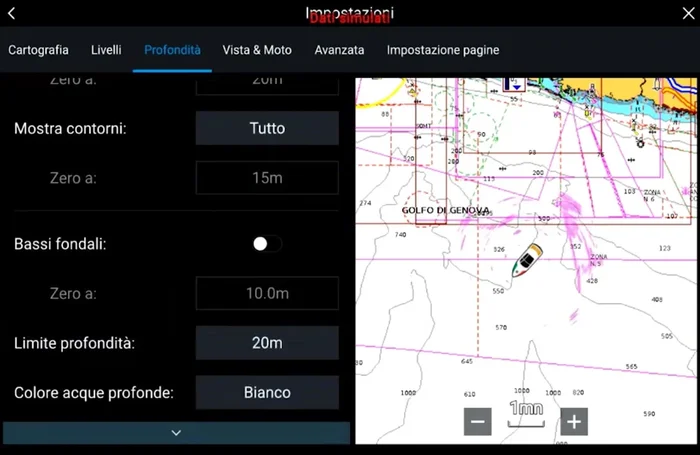
Task: Expand more settings with bottom chevron
Action: 176,433
